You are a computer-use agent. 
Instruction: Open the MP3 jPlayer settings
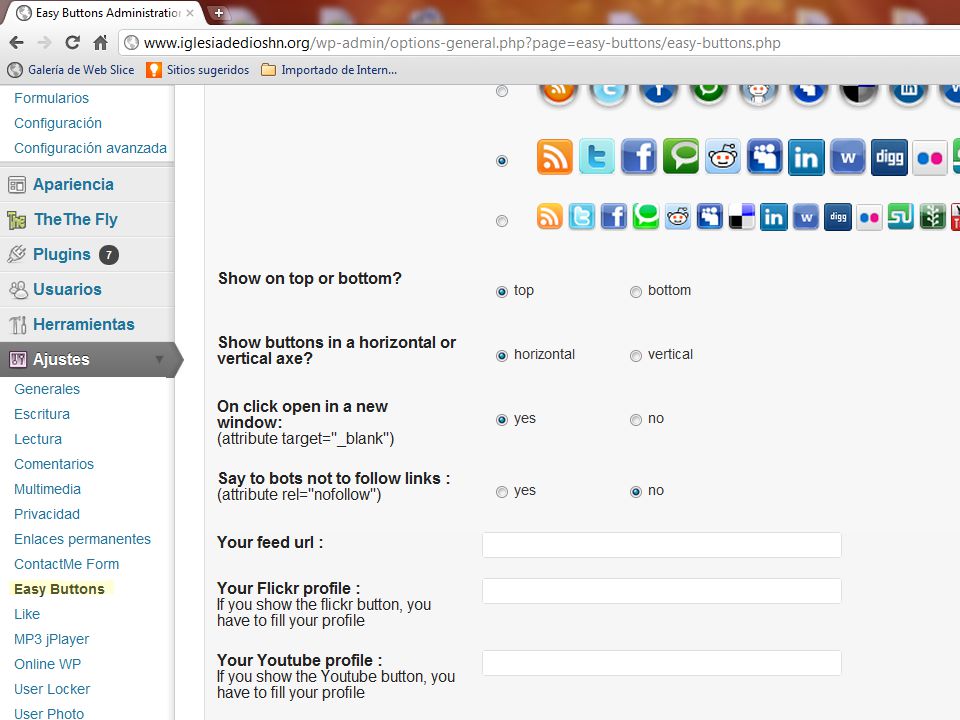click(51, 639)
